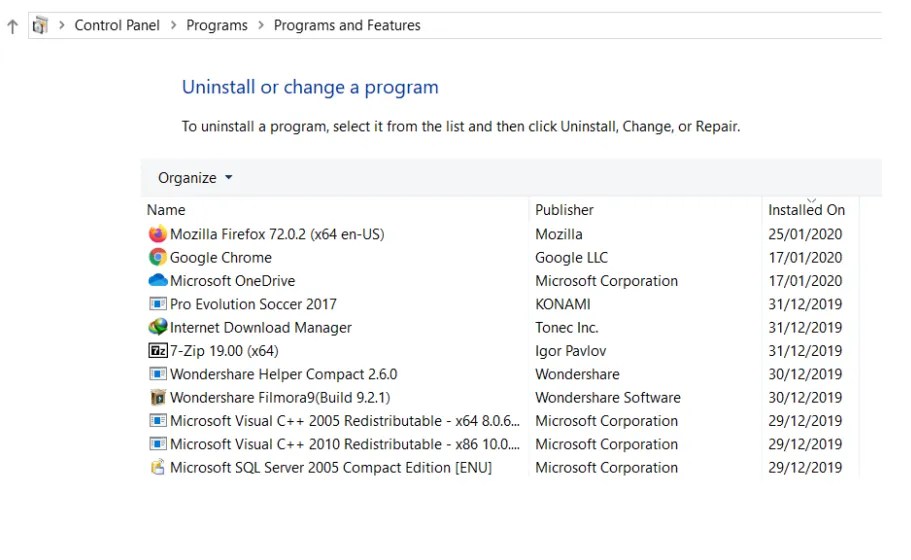Click the Google Chrome icon
The height and width of the screenshot is (560, 911).
[x=157, y=257]
